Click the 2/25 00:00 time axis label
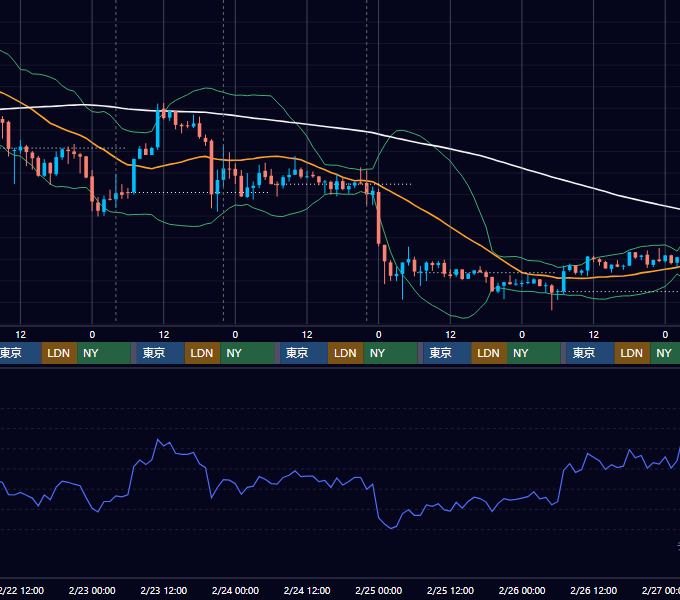 (x=379, y=590)
